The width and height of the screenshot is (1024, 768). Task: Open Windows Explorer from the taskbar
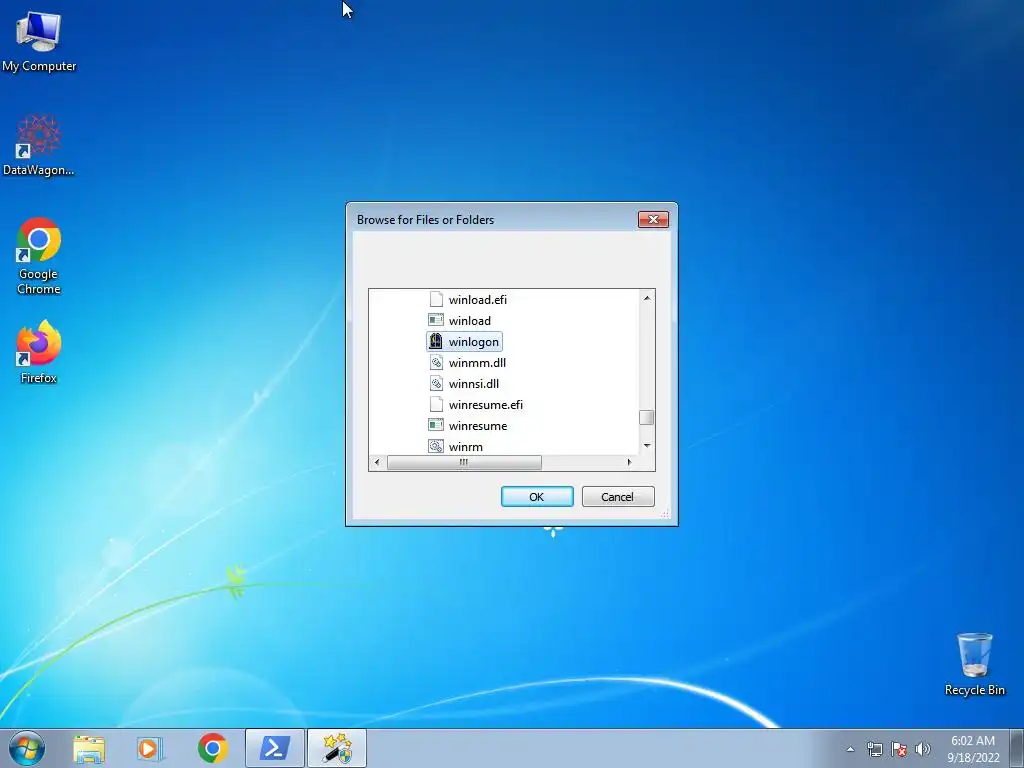click(x=89, y=748)
